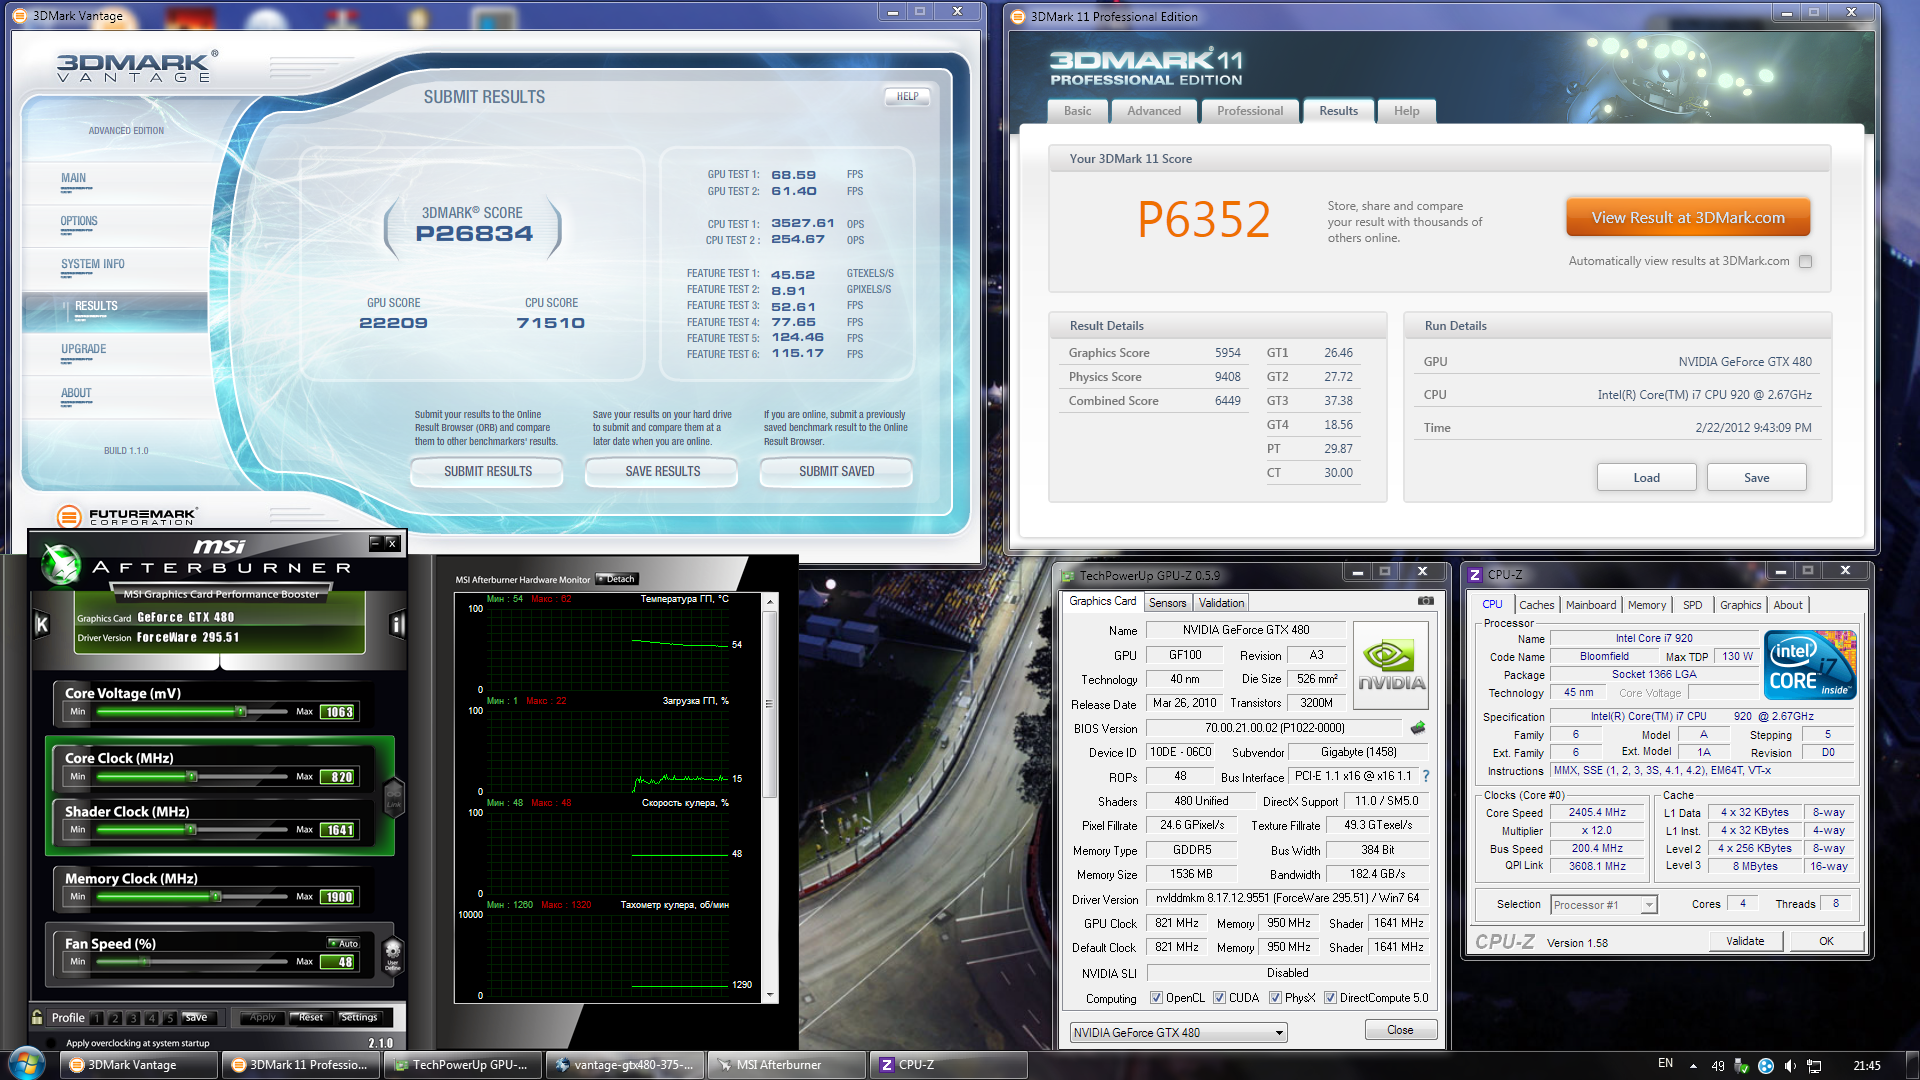Click the profile lock padlock icon
Screen dimensions: 1920x1080
point(37,1017)
